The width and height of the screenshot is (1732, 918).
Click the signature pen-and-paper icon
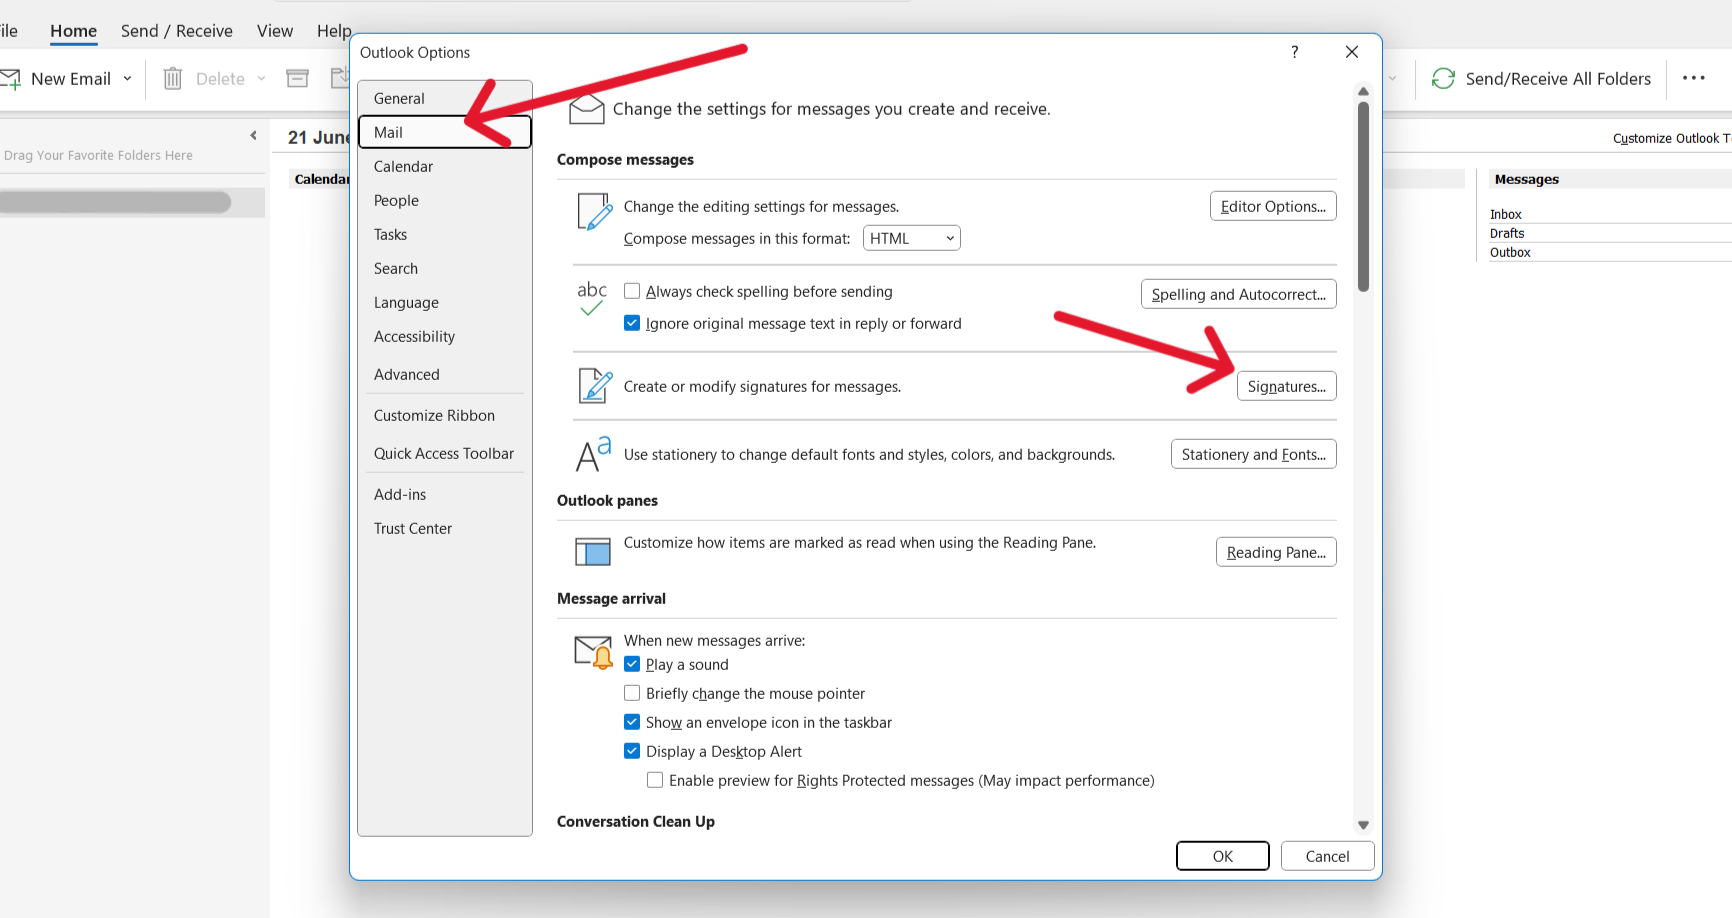coord(595,386)
